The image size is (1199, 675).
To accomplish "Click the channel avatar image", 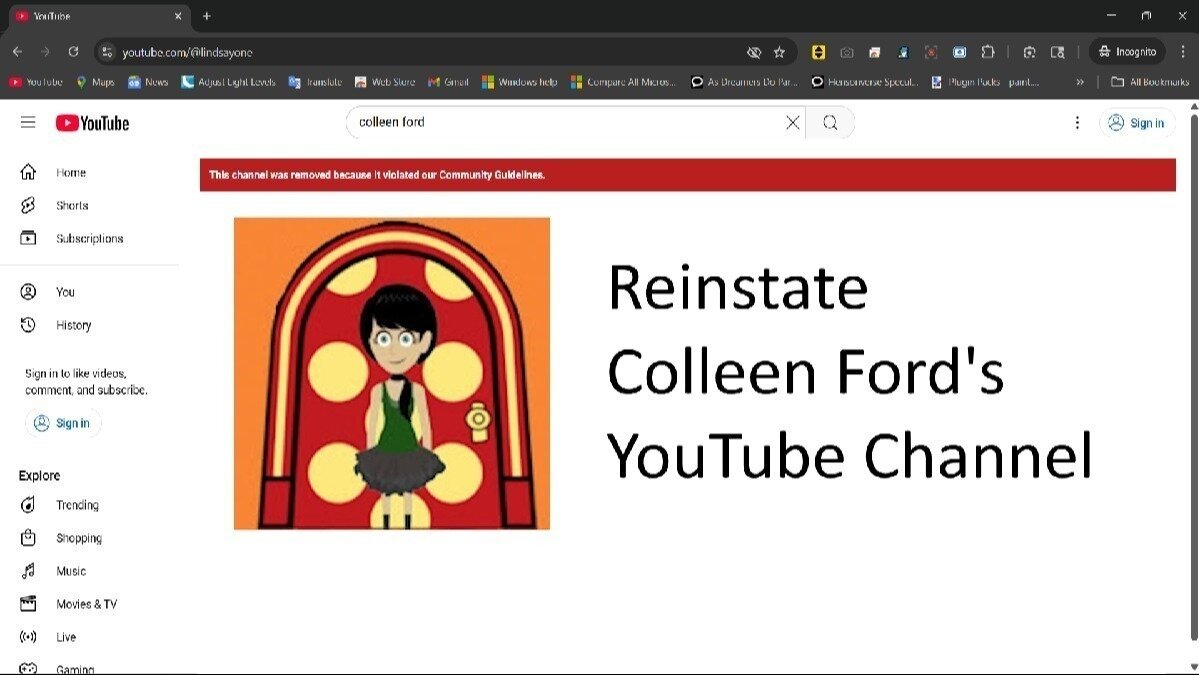I will coord(391,372).
